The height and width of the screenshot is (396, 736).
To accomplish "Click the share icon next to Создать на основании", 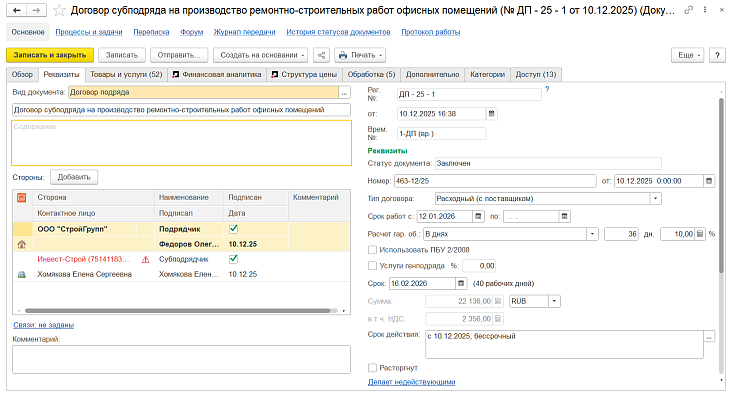I will pos(322,55).
